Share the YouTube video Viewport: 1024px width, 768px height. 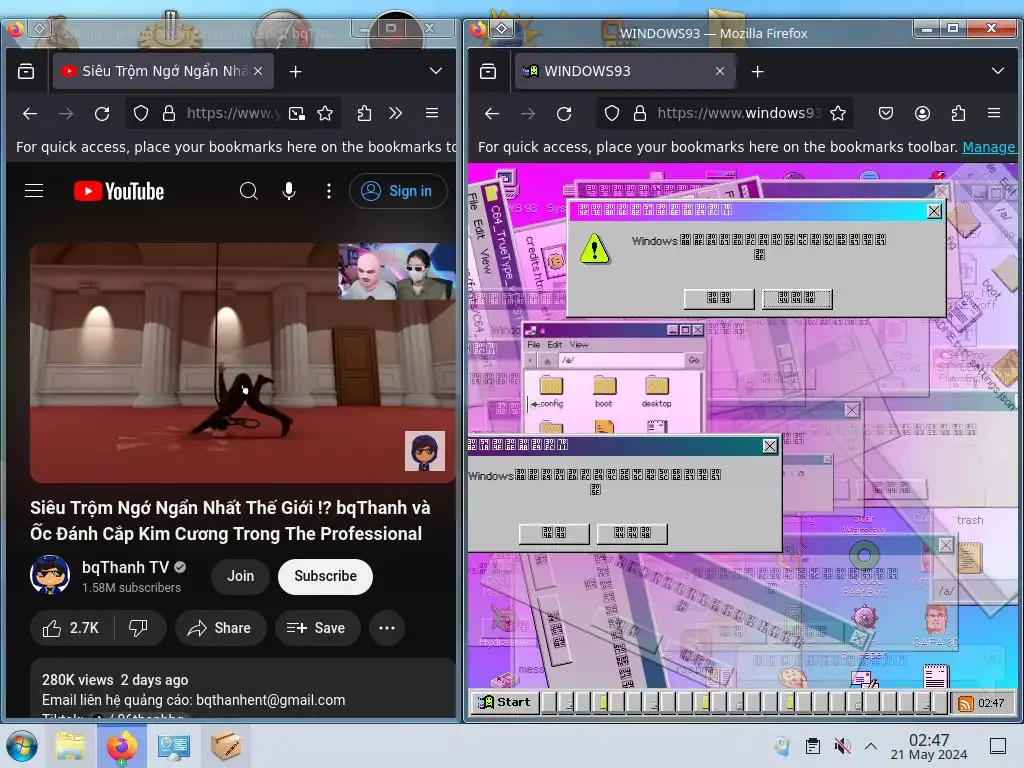coord(220,628)
